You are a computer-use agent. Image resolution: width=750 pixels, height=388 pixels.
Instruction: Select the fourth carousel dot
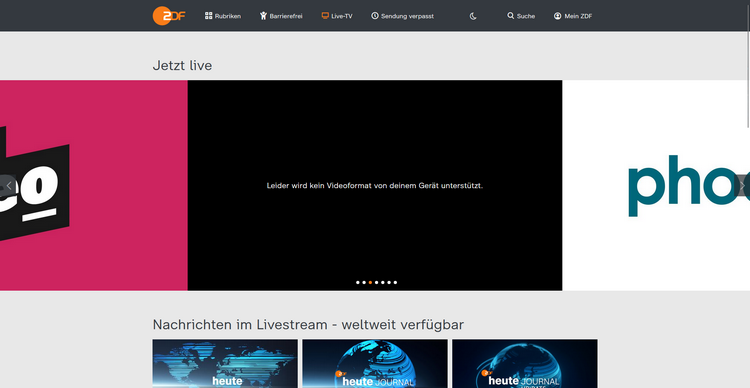[376, 282]
